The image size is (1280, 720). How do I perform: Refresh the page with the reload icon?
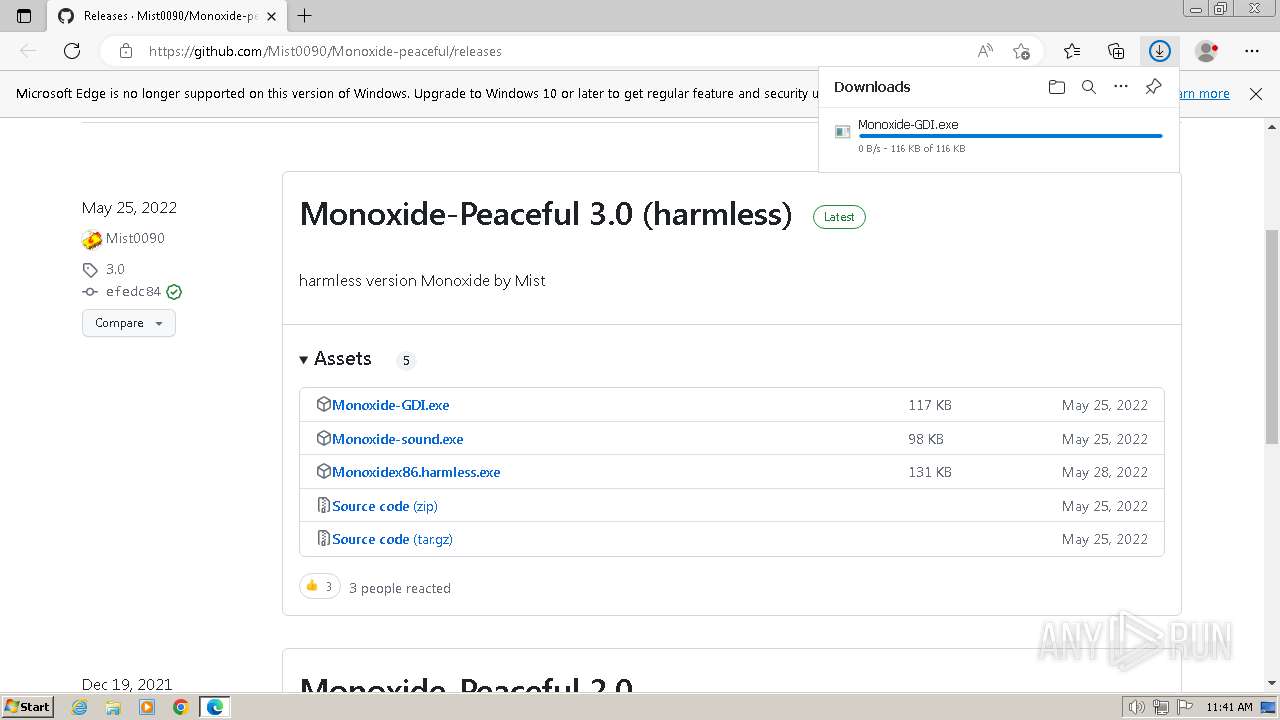pos(72,51)
